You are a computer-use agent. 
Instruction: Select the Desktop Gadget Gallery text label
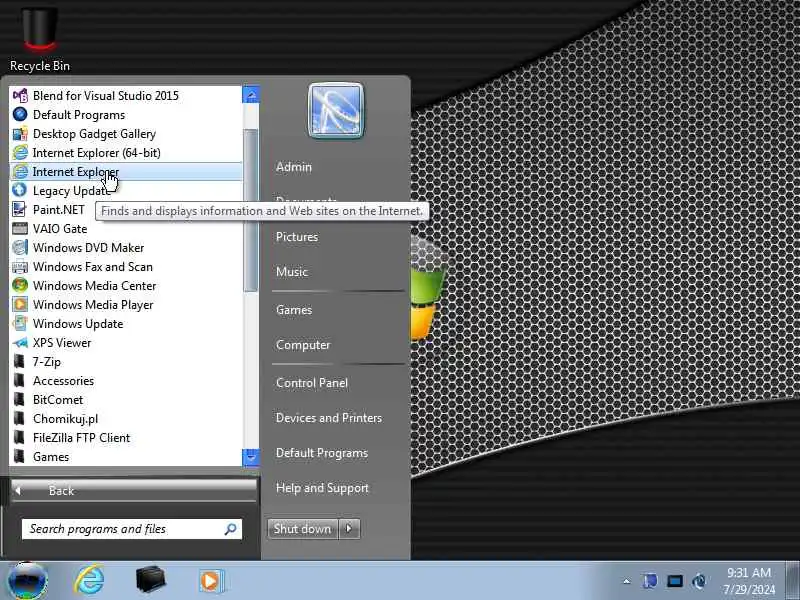pyautogui.click(x=94, y=134)
